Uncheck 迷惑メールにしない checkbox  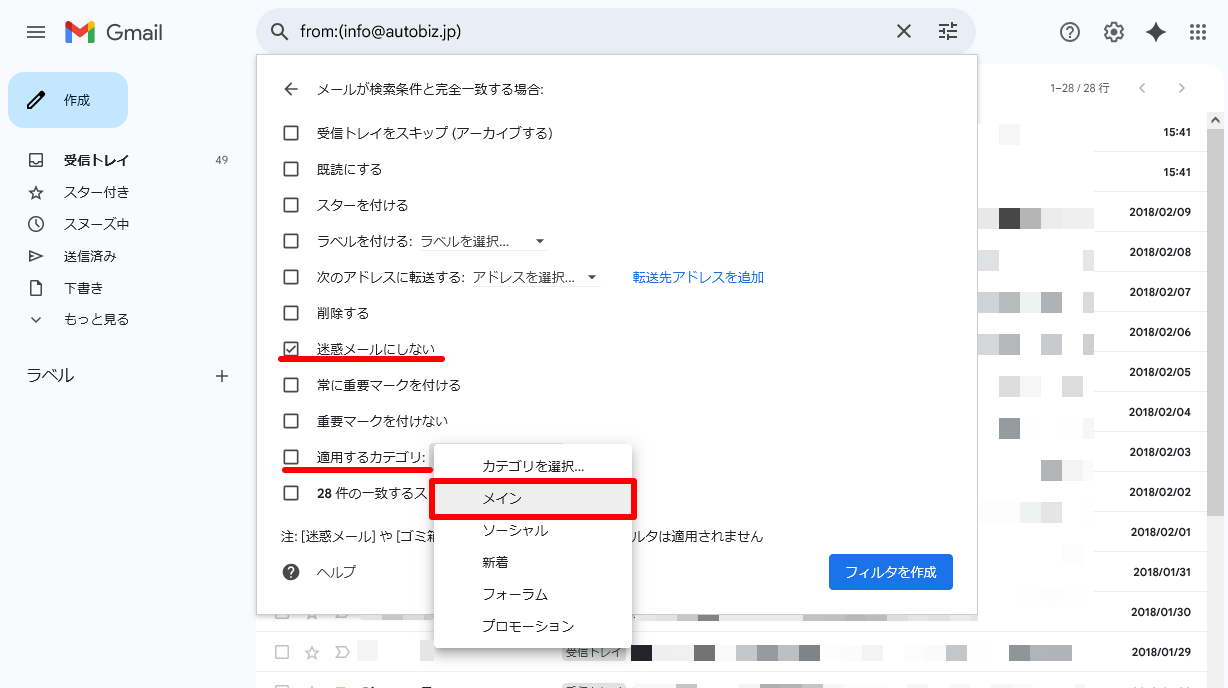[x=291, y=349]
